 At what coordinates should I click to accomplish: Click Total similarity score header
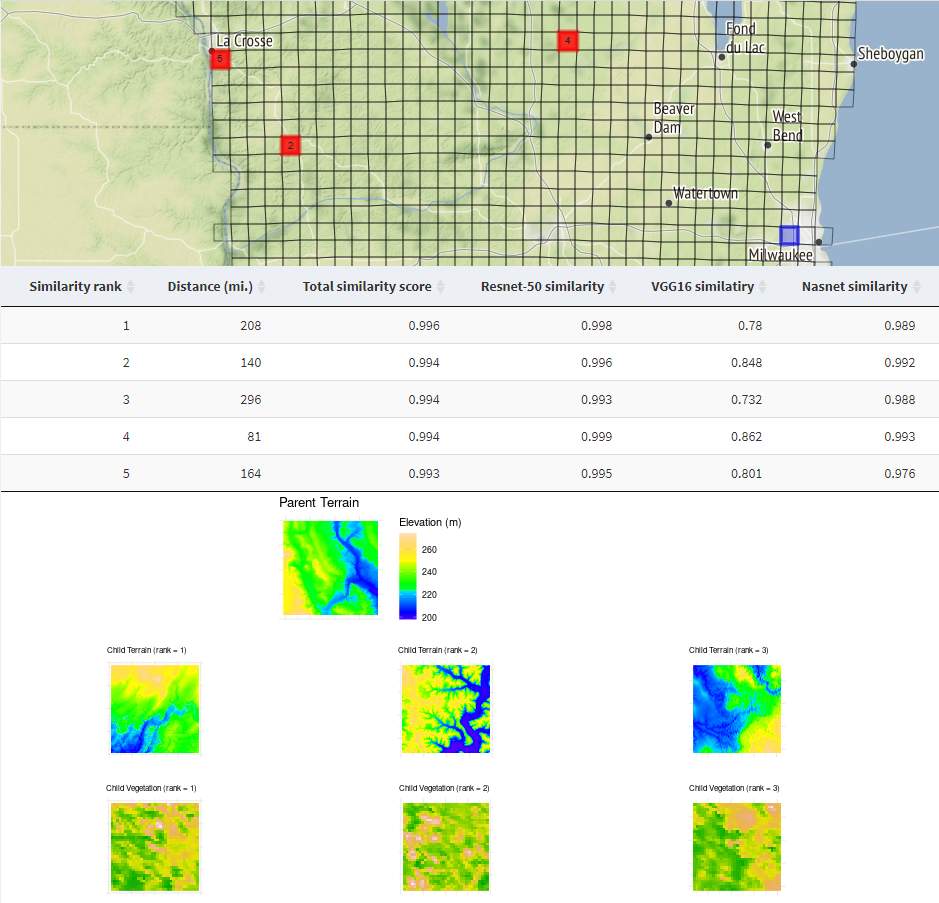click(x=367, y=287)
